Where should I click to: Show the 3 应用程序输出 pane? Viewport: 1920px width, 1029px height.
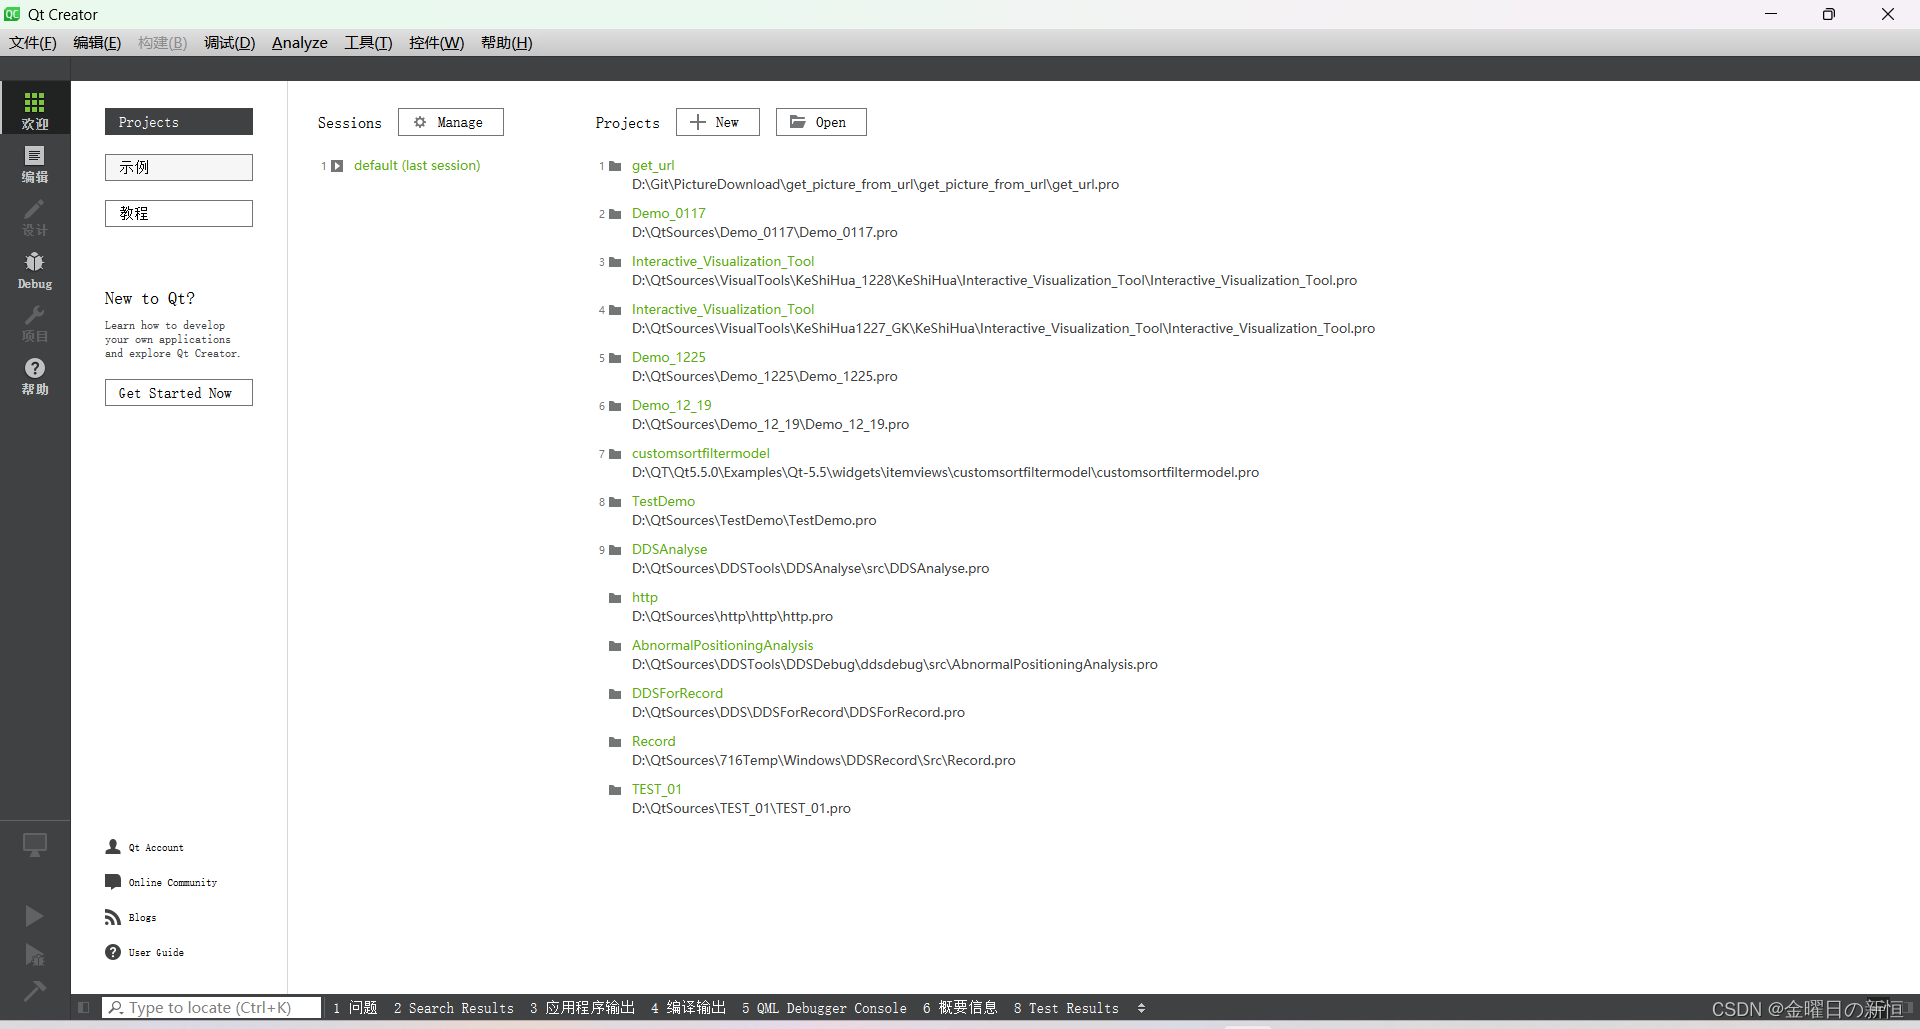[582, 1008]
